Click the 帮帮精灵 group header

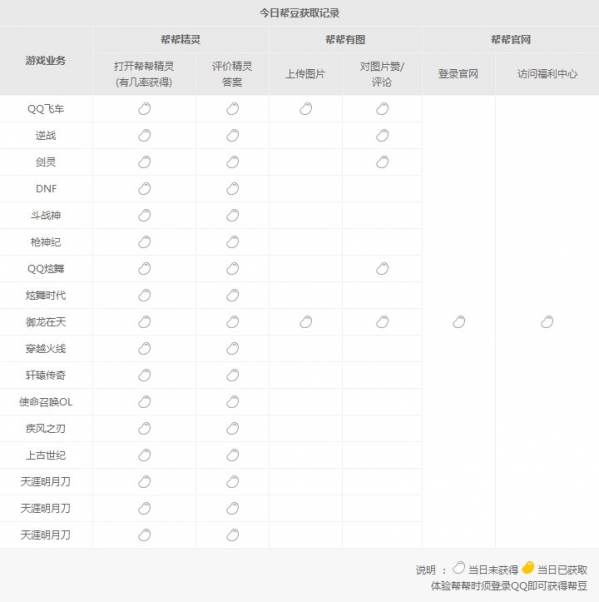pos(180,40)
